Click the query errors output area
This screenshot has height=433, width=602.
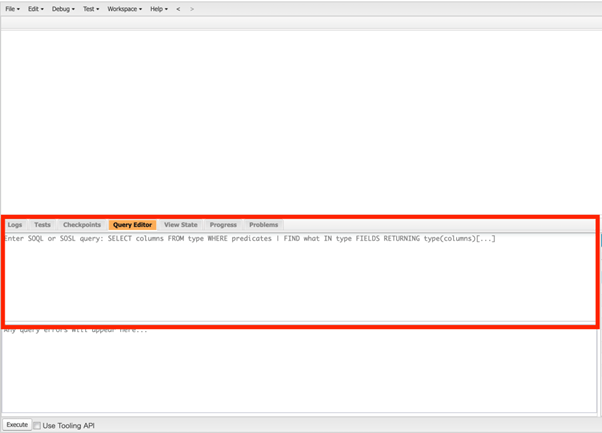[x=300, y=370]
